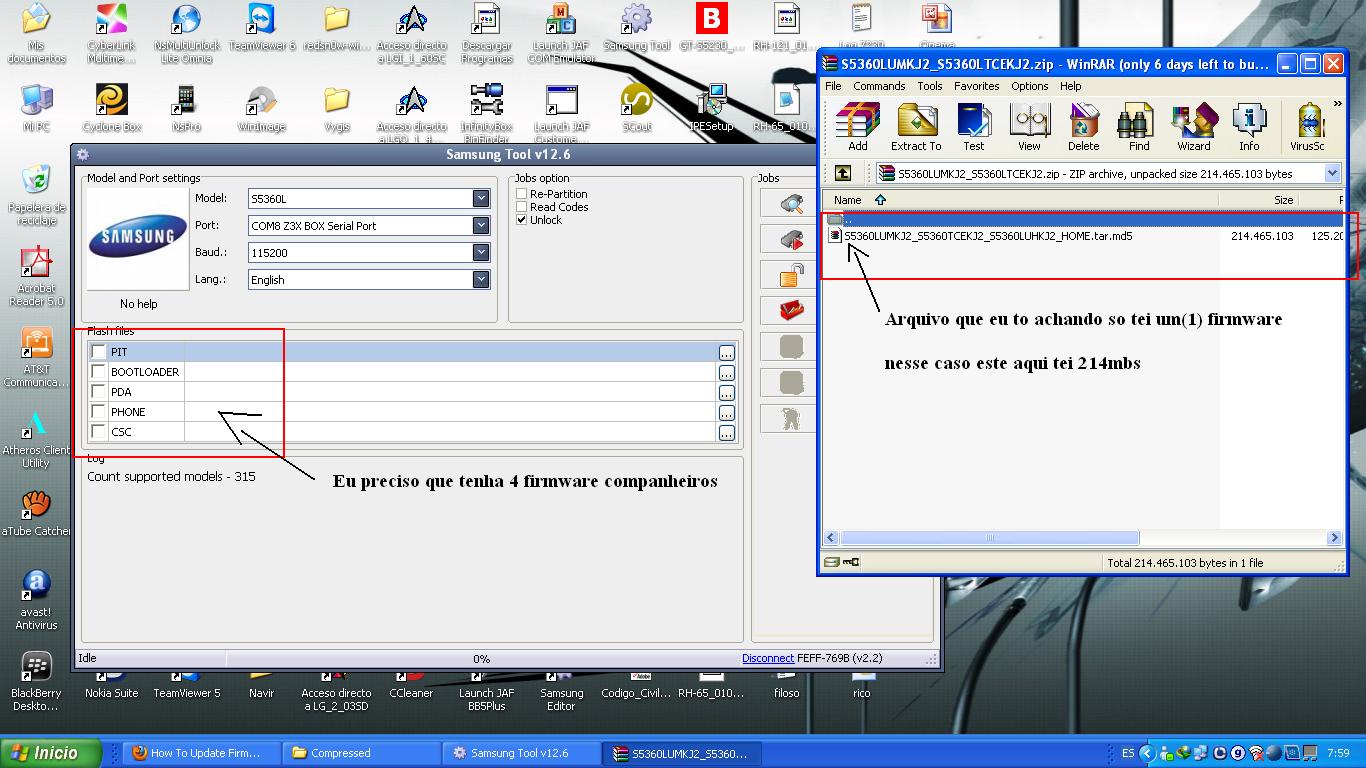Viewport: 1366px width, 768px height.
Task: Browse for CSC file with its ... button
Action: pos(726,432)
